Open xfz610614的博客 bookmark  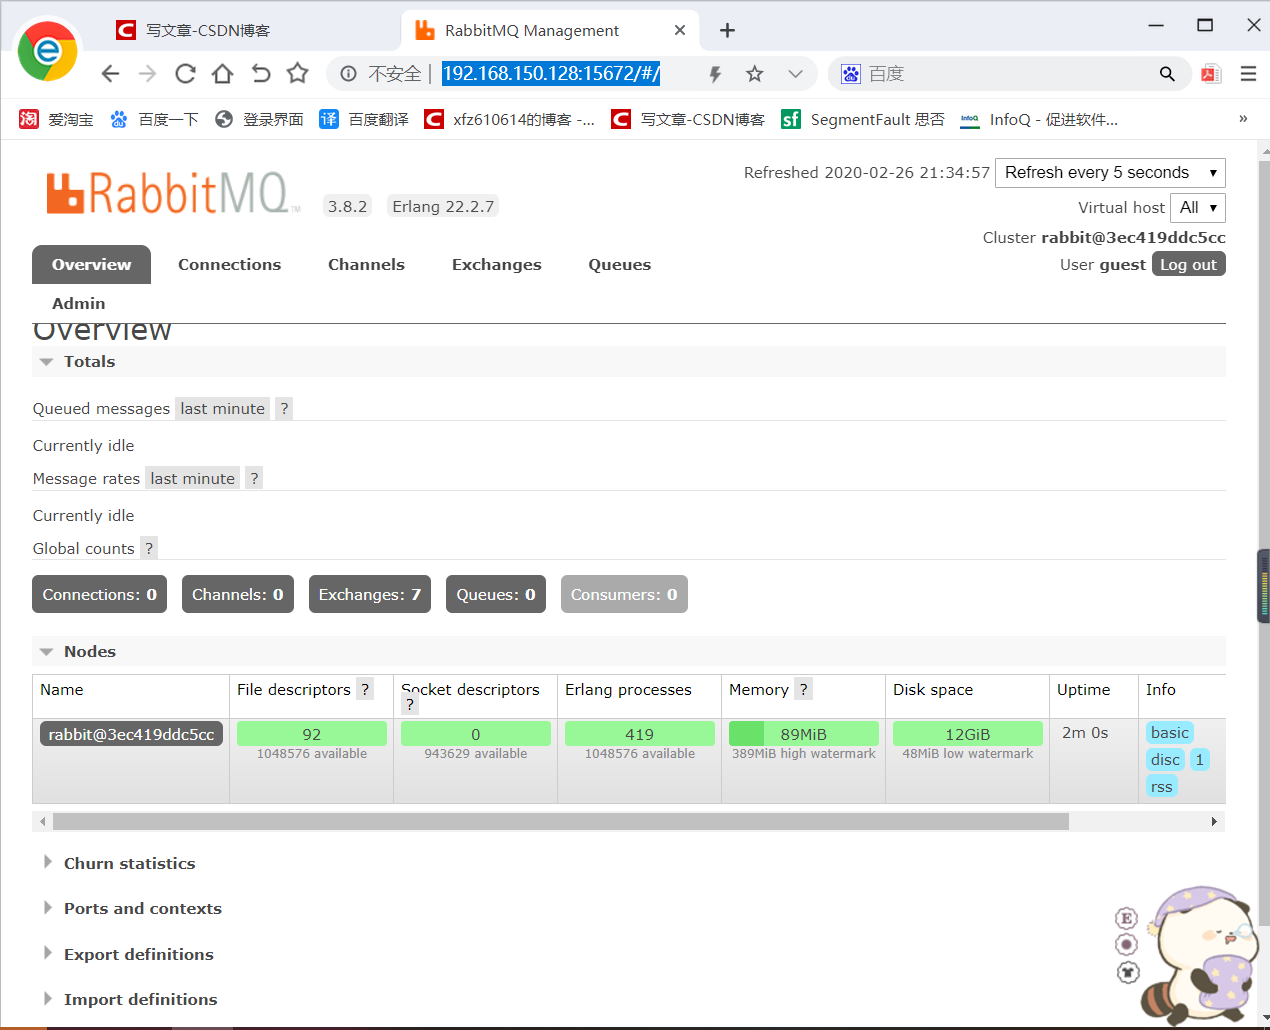click(509, 119)
